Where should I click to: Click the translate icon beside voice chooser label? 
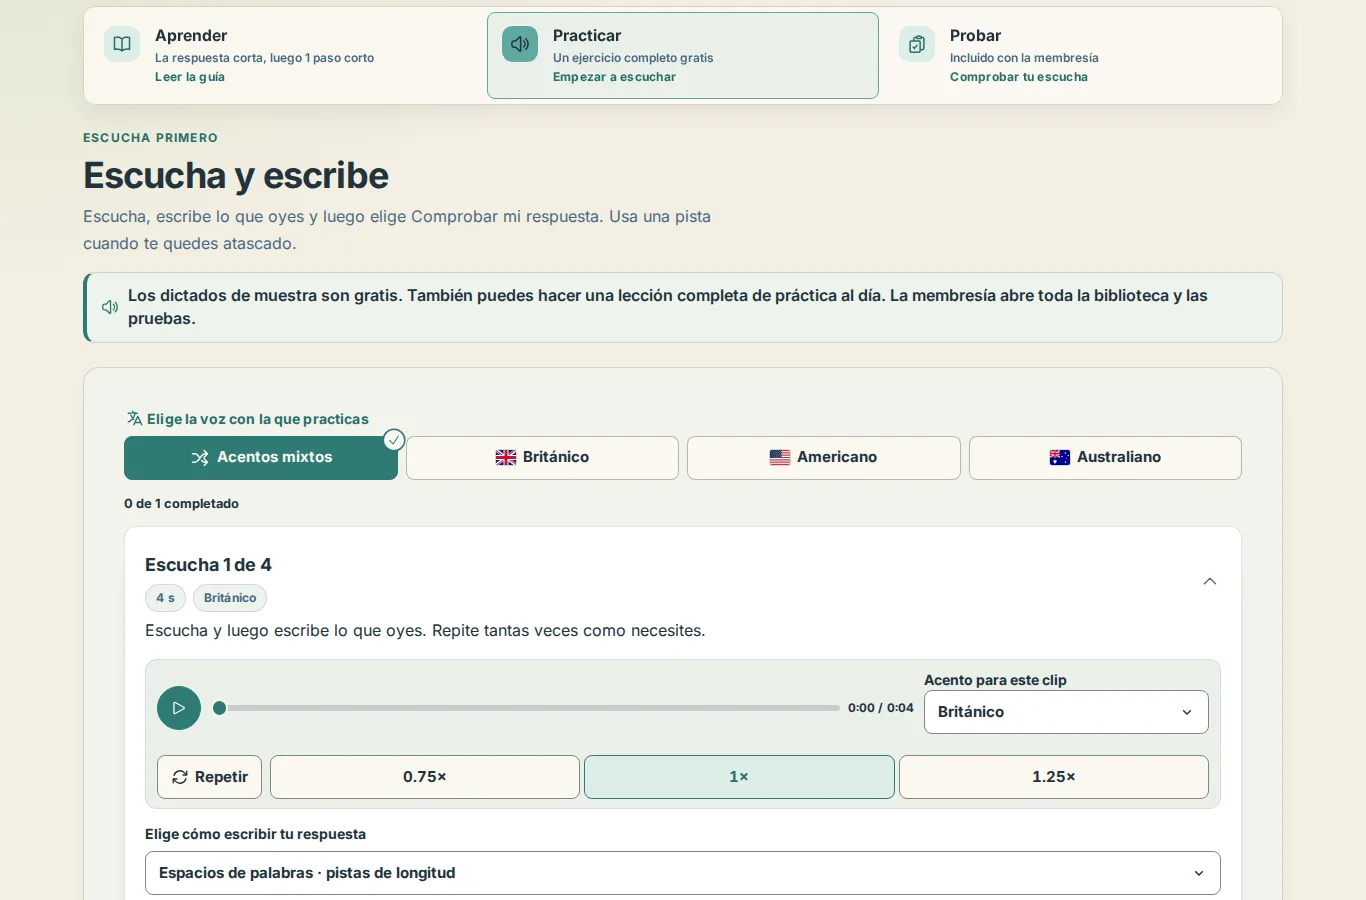tap(134, 418)
